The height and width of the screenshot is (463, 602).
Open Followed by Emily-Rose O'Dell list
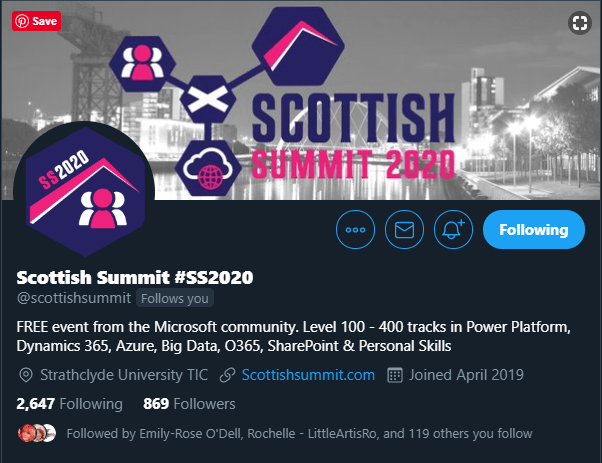click(299, 433)
